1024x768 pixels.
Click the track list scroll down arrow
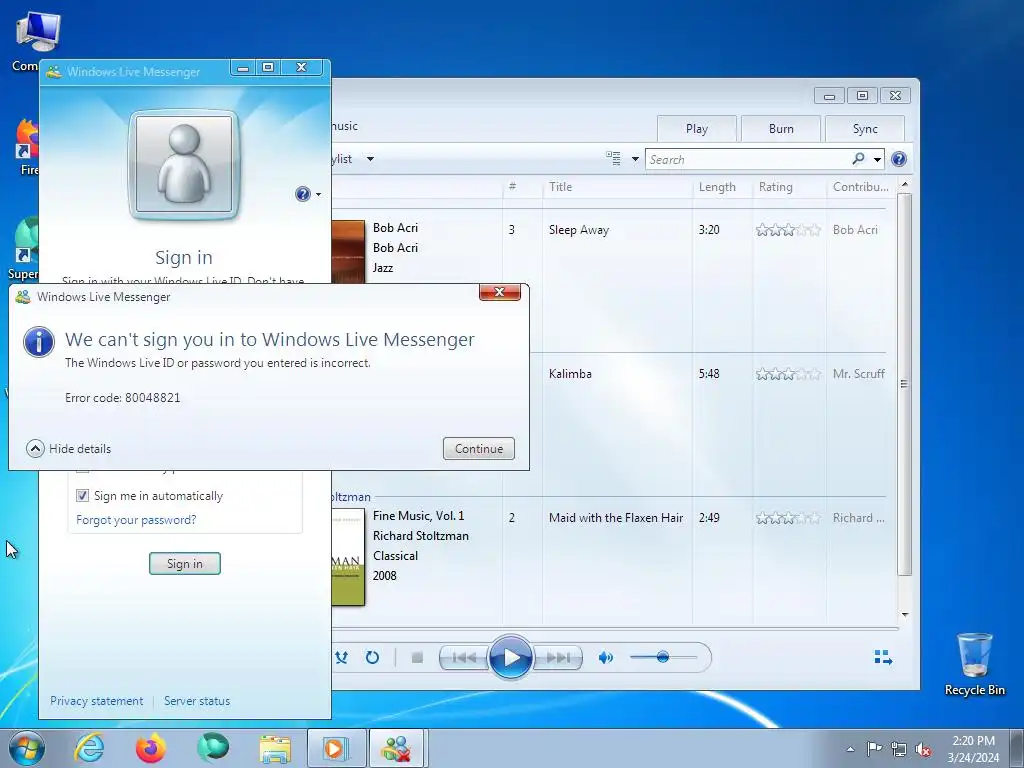click(904, 615)
